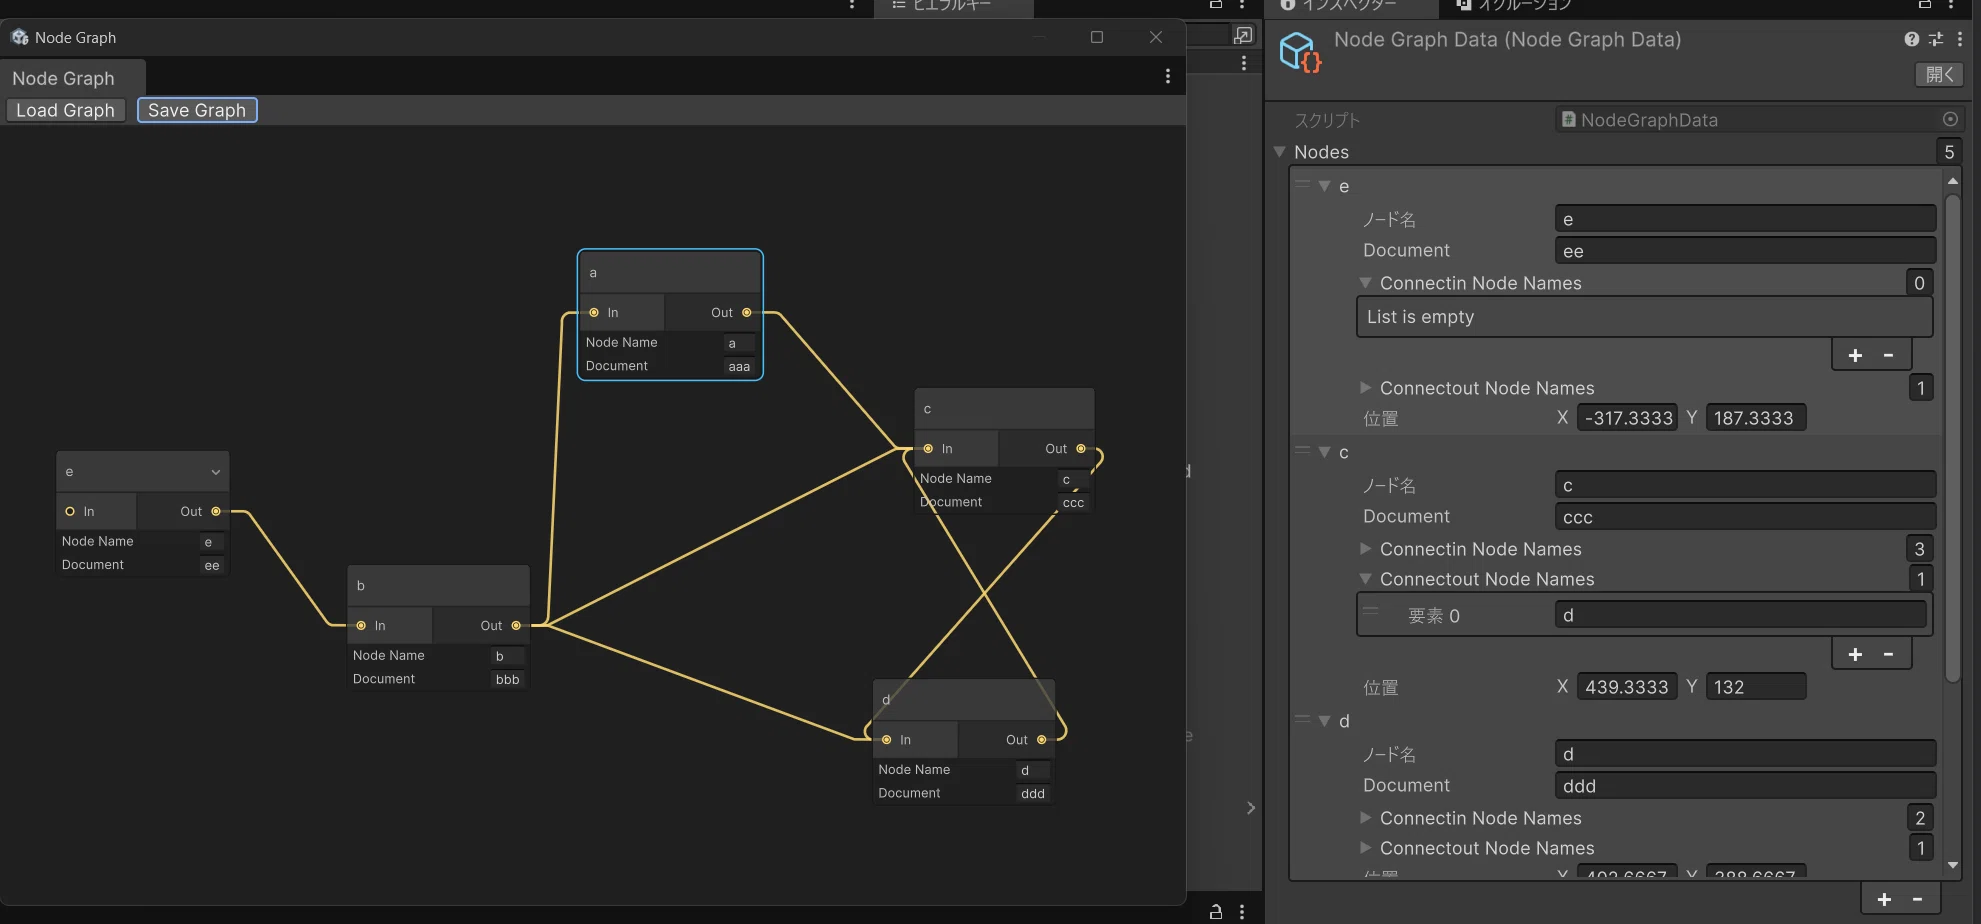
Task: Open Inspector preset sliders icon
Action: (x=1936, y=39)
